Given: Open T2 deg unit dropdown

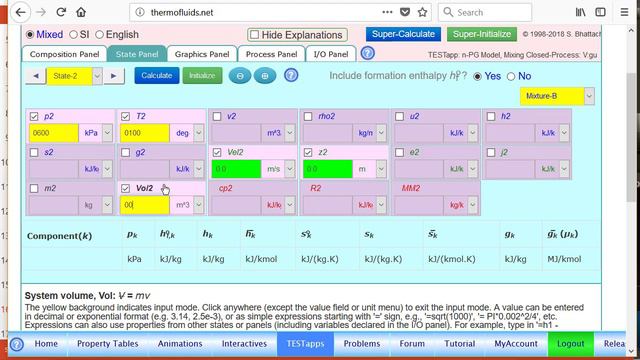Looking at the screenshot, I should pyautogui.click(x=198, y=133).
